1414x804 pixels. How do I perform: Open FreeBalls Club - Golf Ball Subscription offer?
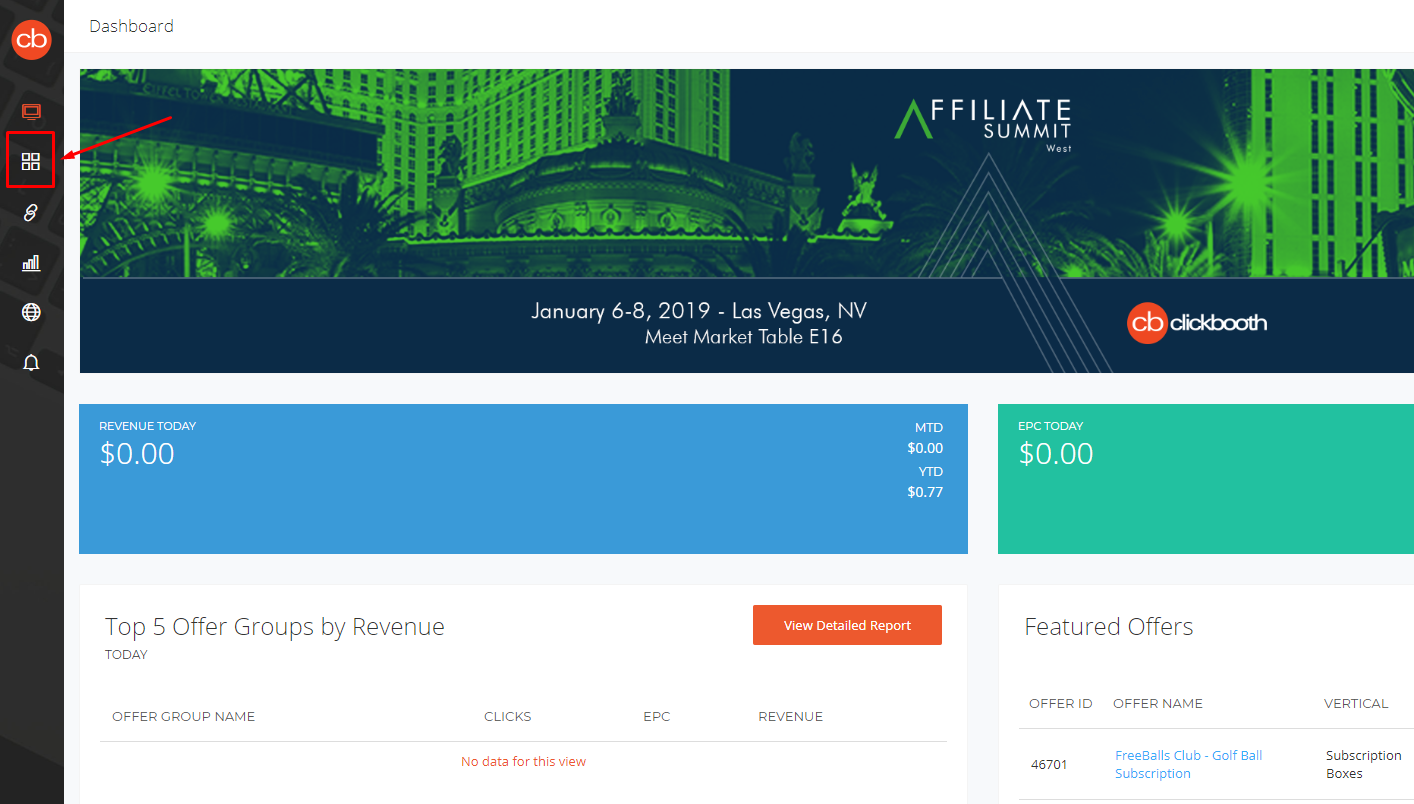pyautogui.click(x=1188, y=764)
